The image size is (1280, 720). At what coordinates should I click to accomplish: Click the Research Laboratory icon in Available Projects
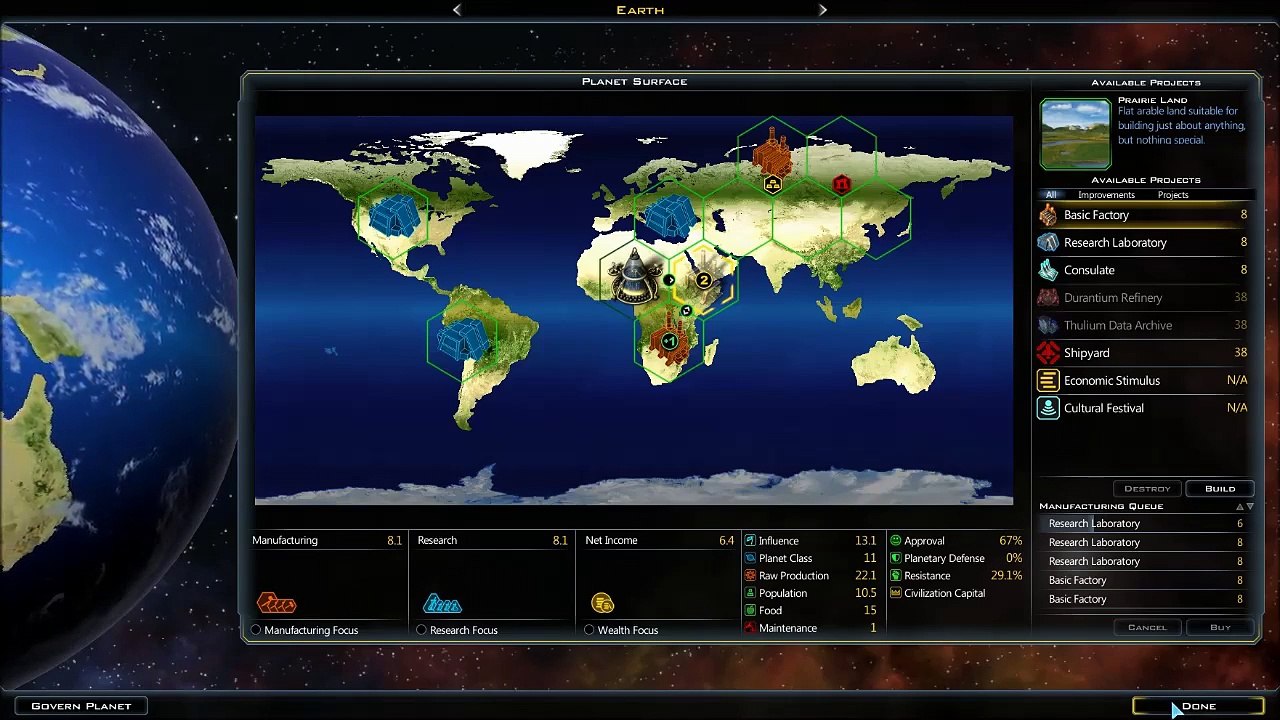point(1048,243)
